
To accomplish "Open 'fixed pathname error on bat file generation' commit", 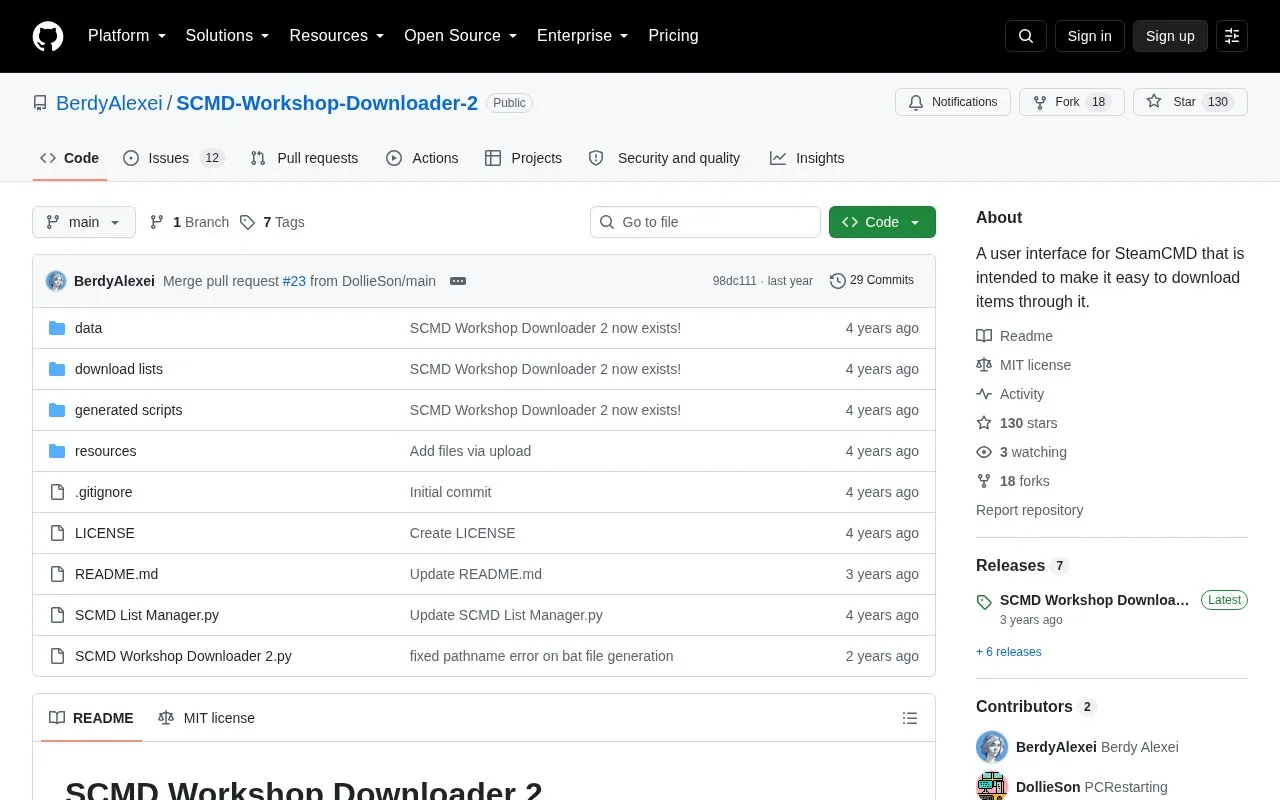I will tap(541, 656).
